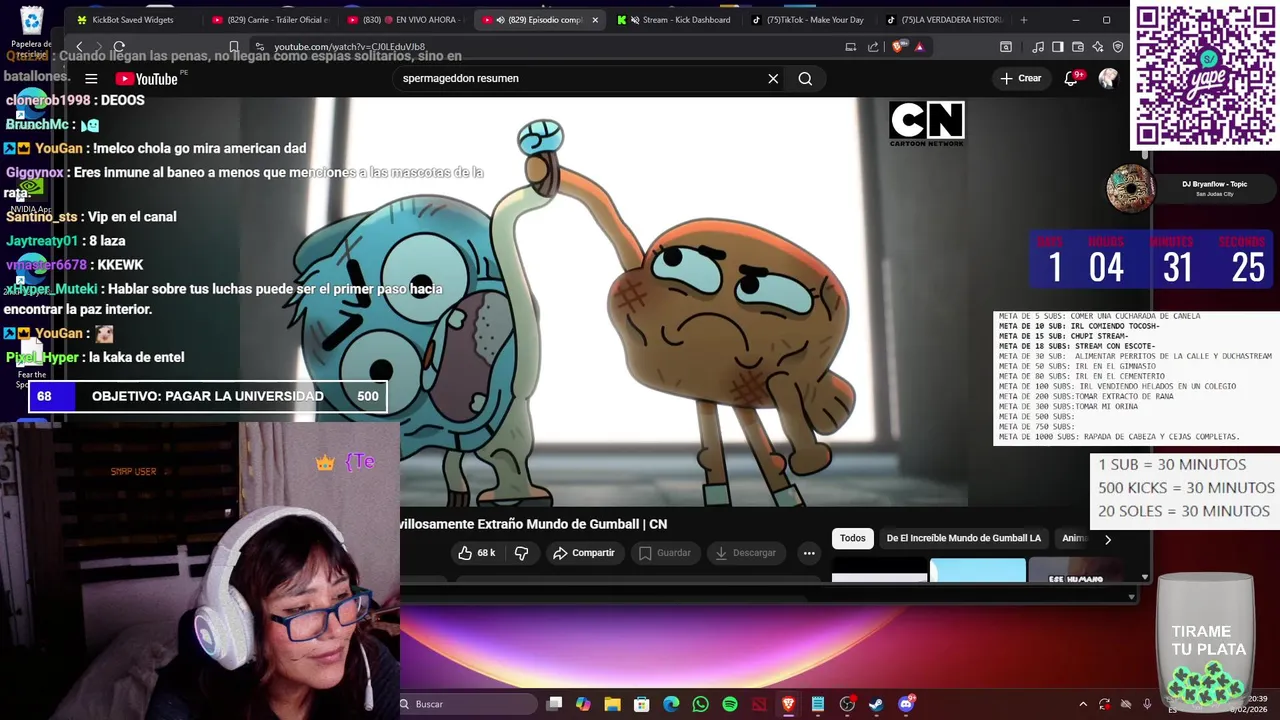This screenshot has height=720, width=1280.
Task: Click the video title mentioning Mundo de Gumball | CN
Action: click(x=533, y=524)
